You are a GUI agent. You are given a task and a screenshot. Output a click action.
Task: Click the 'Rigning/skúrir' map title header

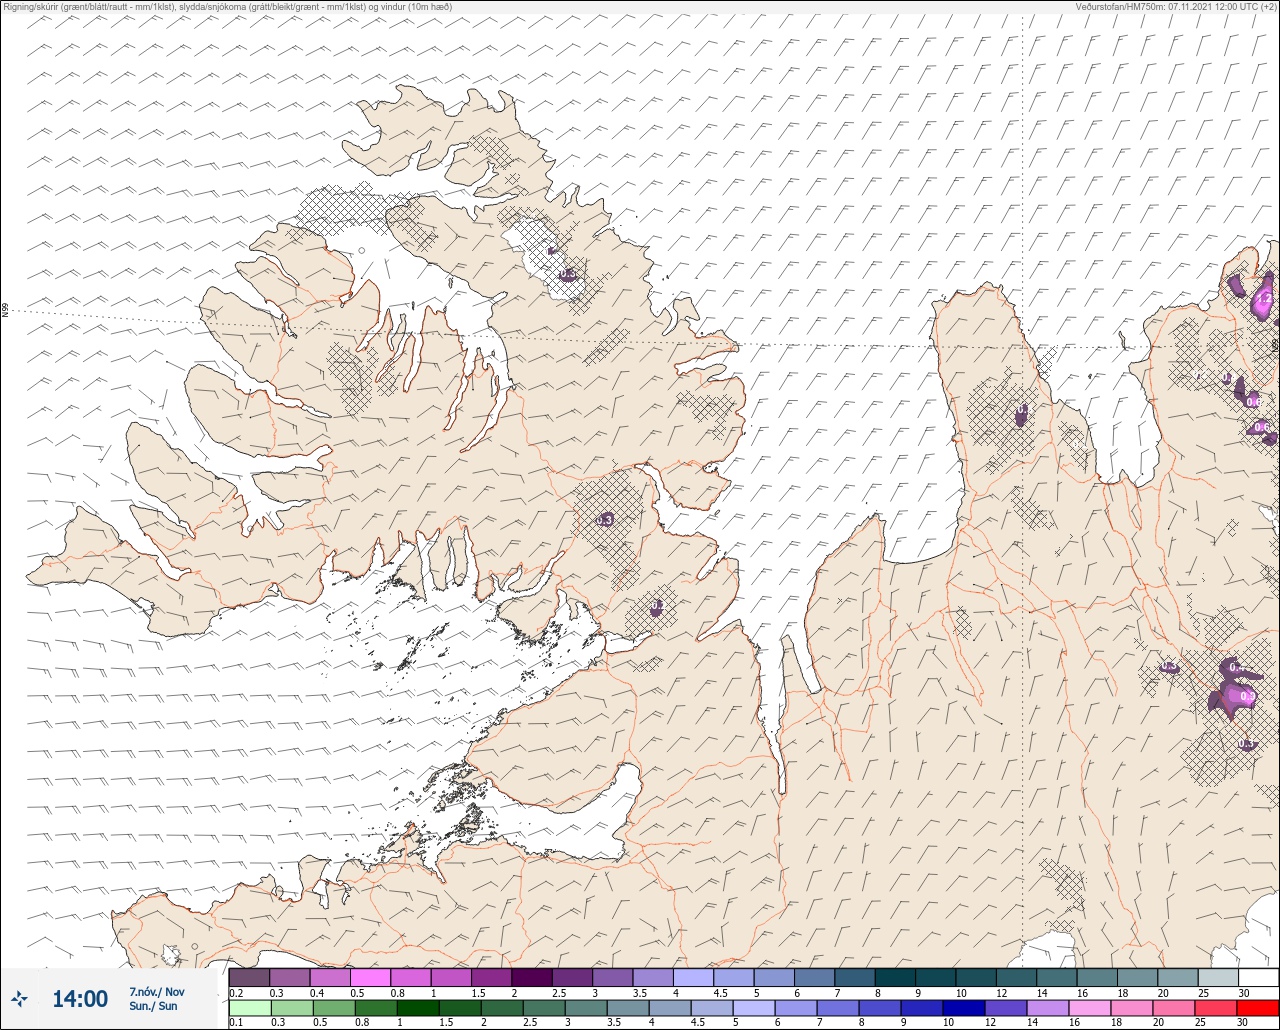coord(227,6)
